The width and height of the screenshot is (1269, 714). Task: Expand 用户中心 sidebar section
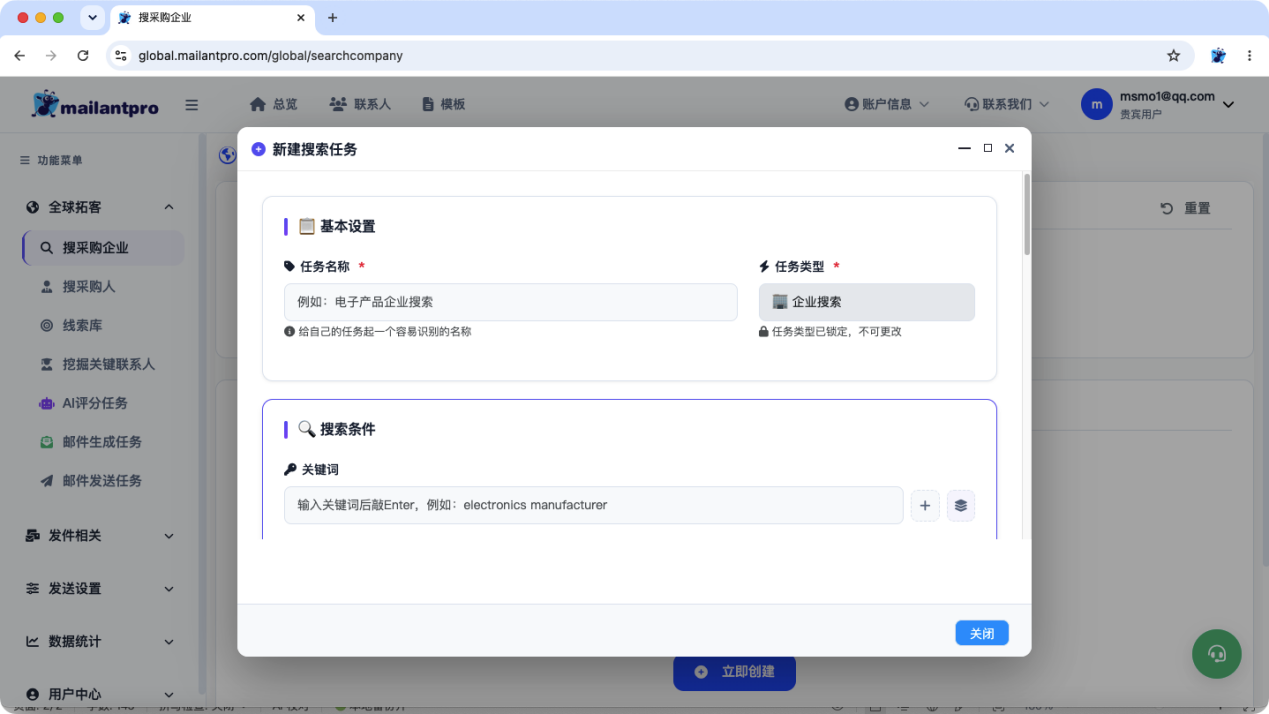[100, 694]
